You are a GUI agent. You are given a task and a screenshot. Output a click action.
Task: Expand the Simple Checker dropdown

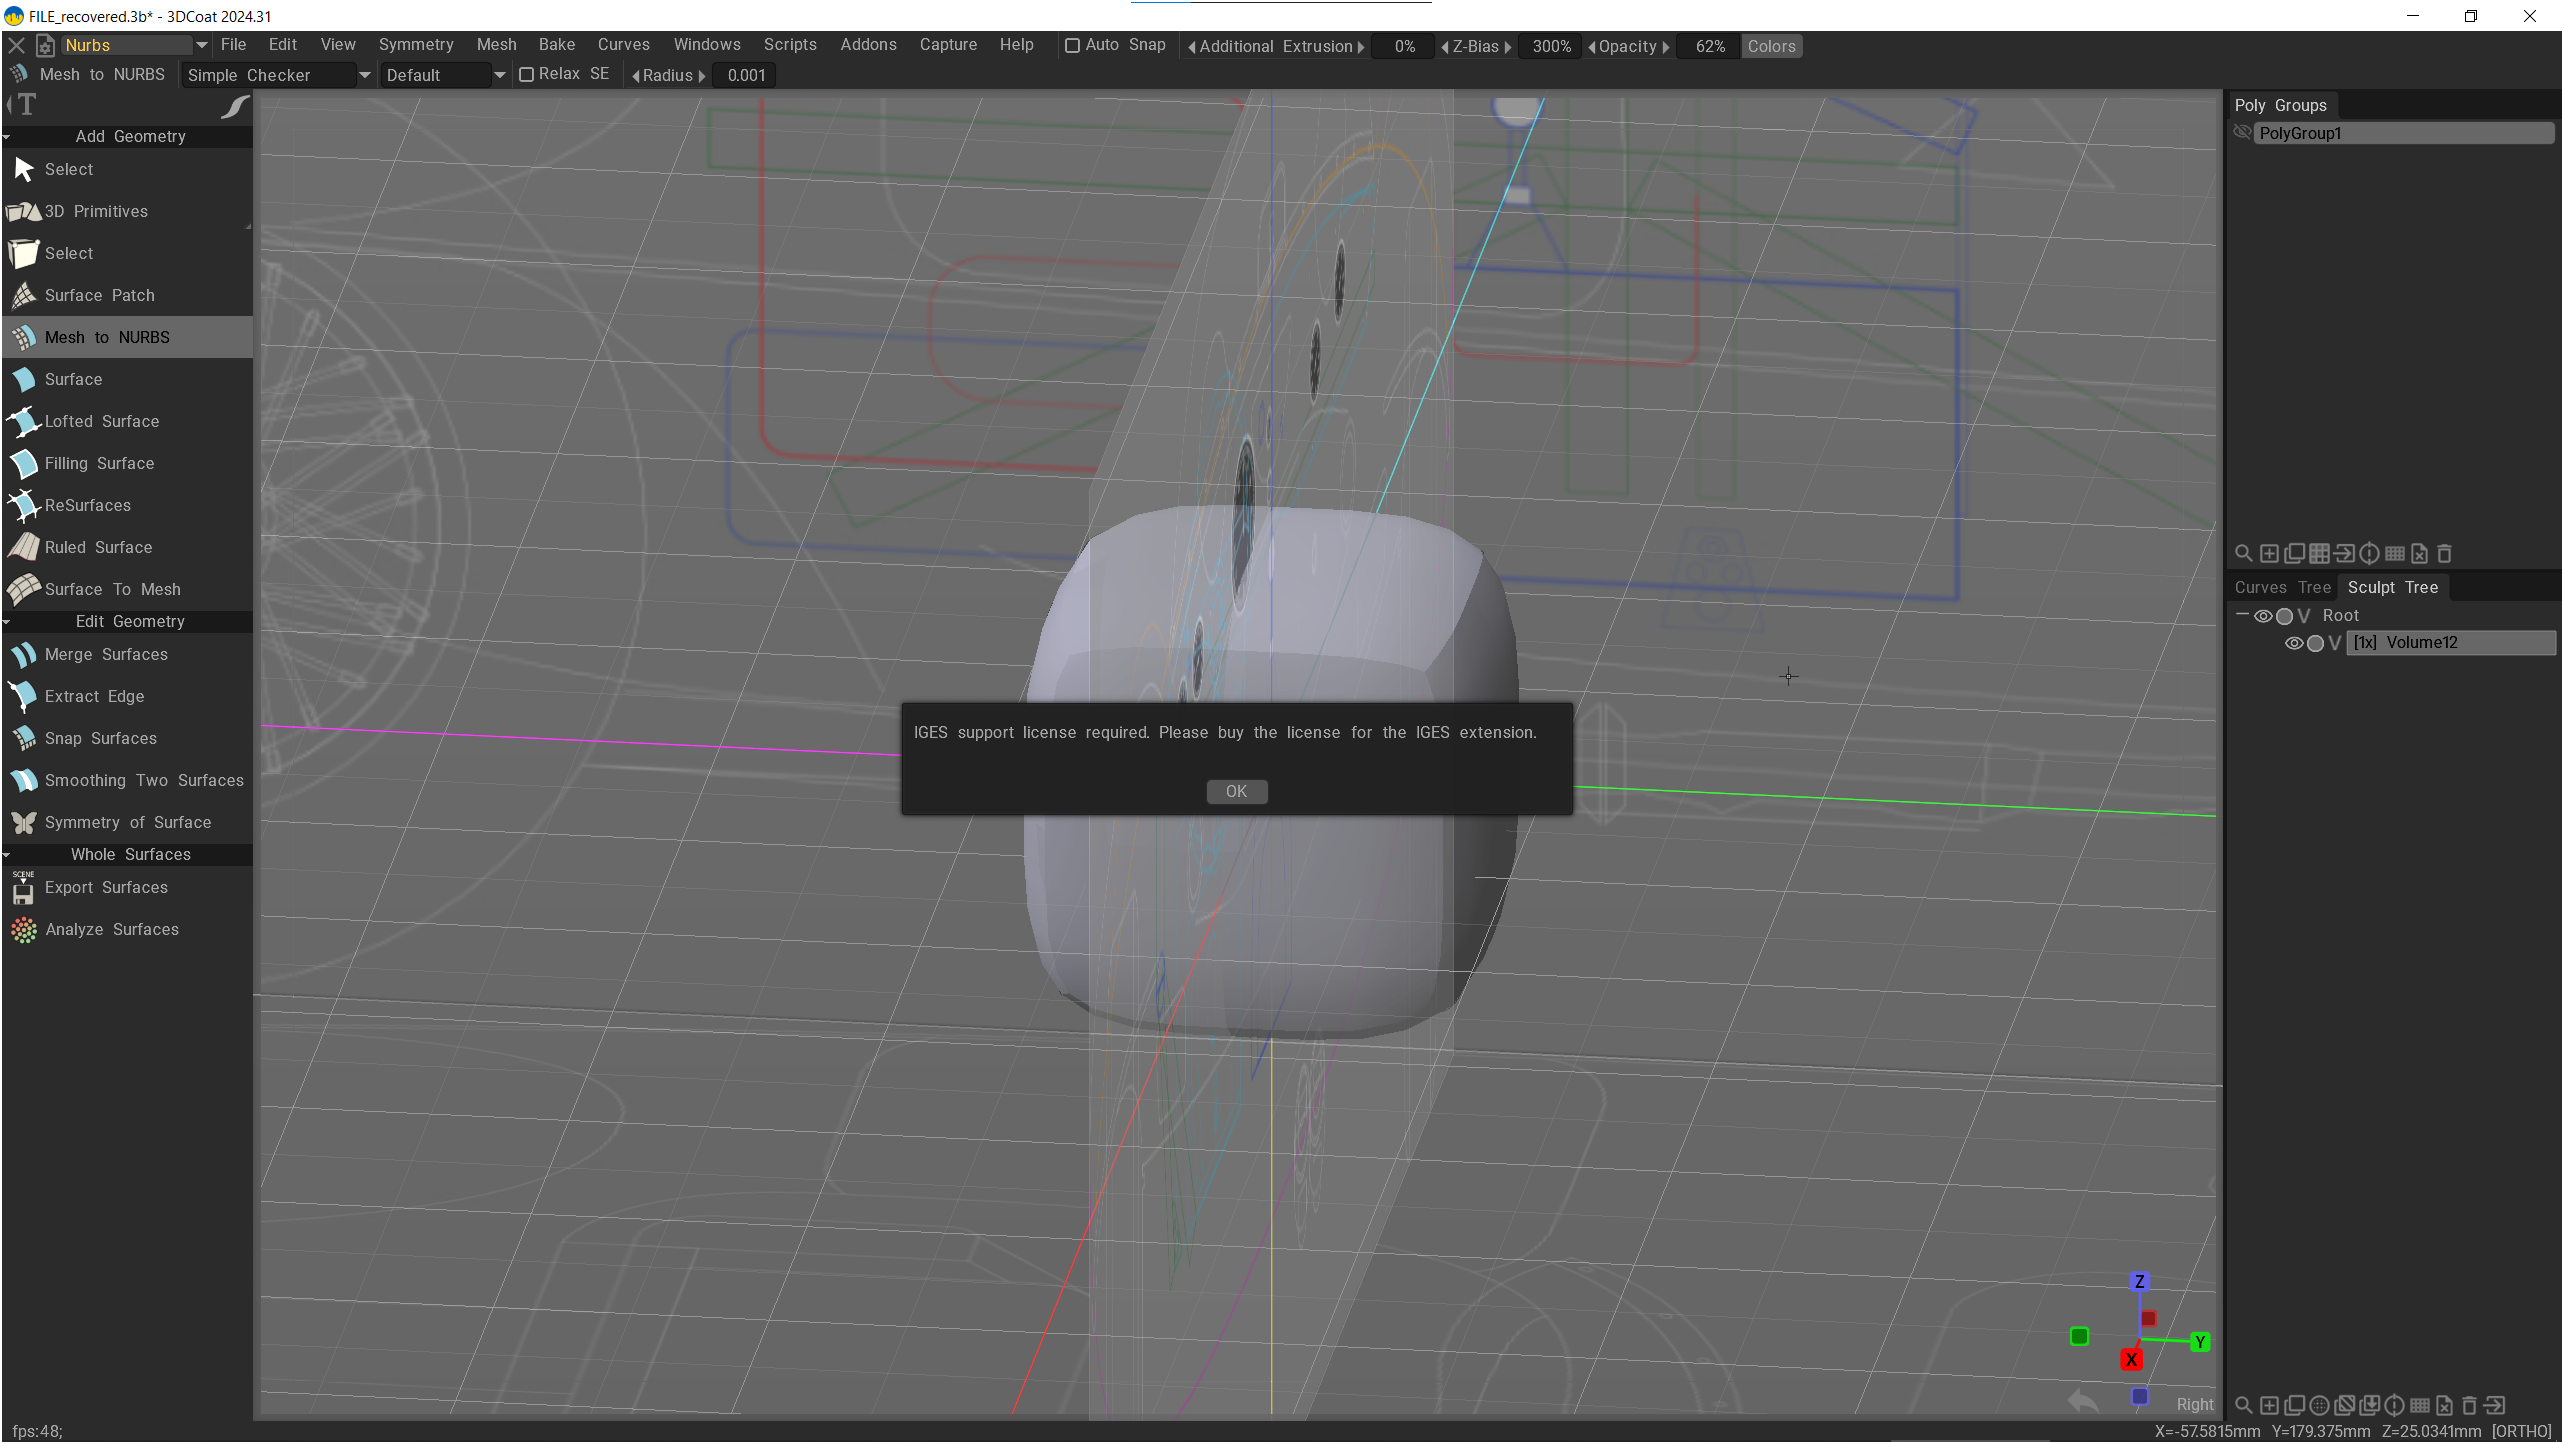point(364,75)
